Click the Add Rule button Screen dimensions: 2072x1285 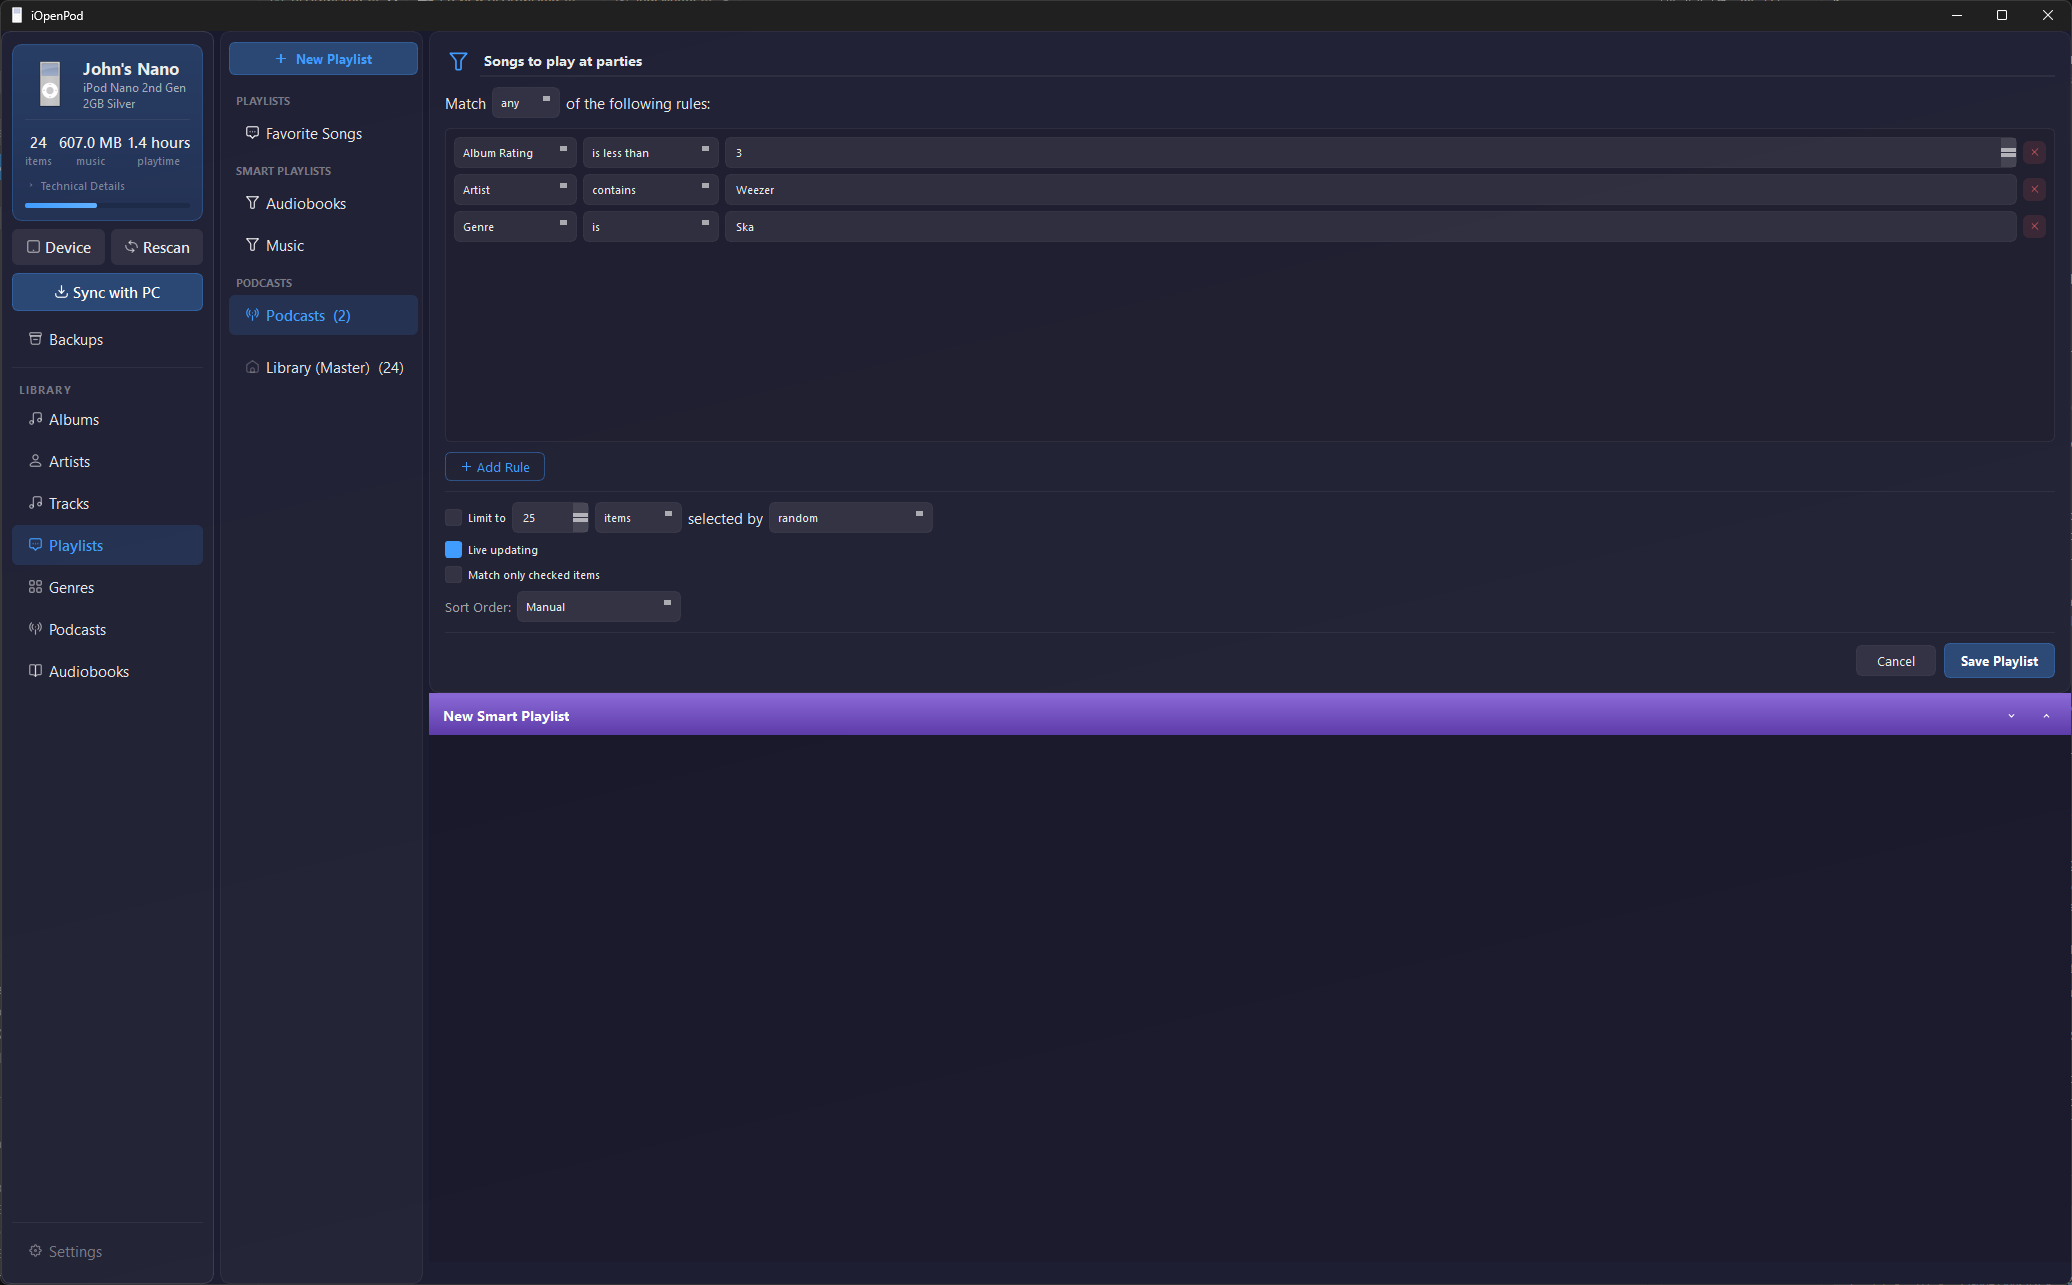495,467
